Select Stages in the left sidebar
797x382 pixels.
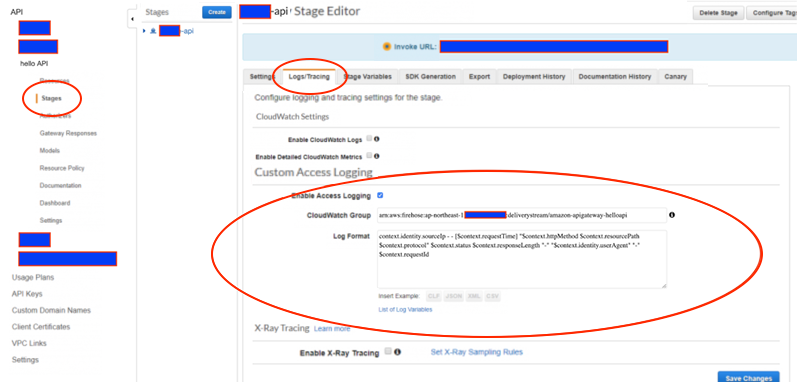pos(51,99)
